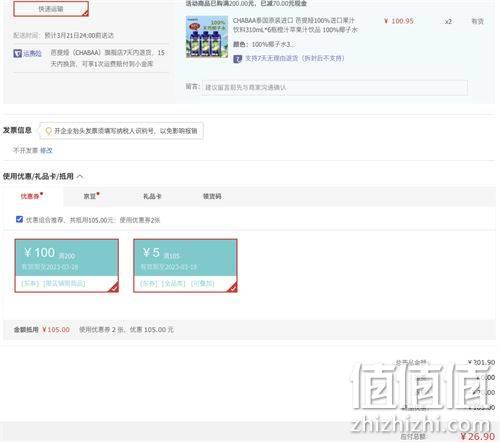500x442 pixels.
Task: Open the CHABAA product title link
Action: point(295,25)
